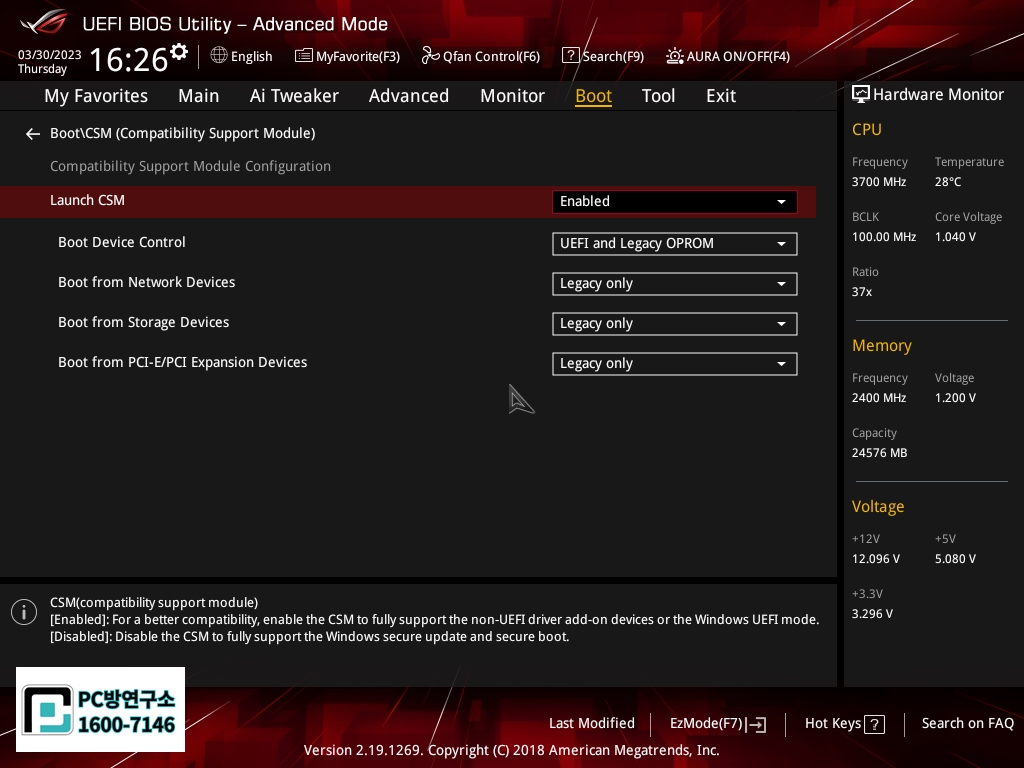Screen dimensions: 1024x768
Task: Switch to the Main tab
Action: coord(199,96)
